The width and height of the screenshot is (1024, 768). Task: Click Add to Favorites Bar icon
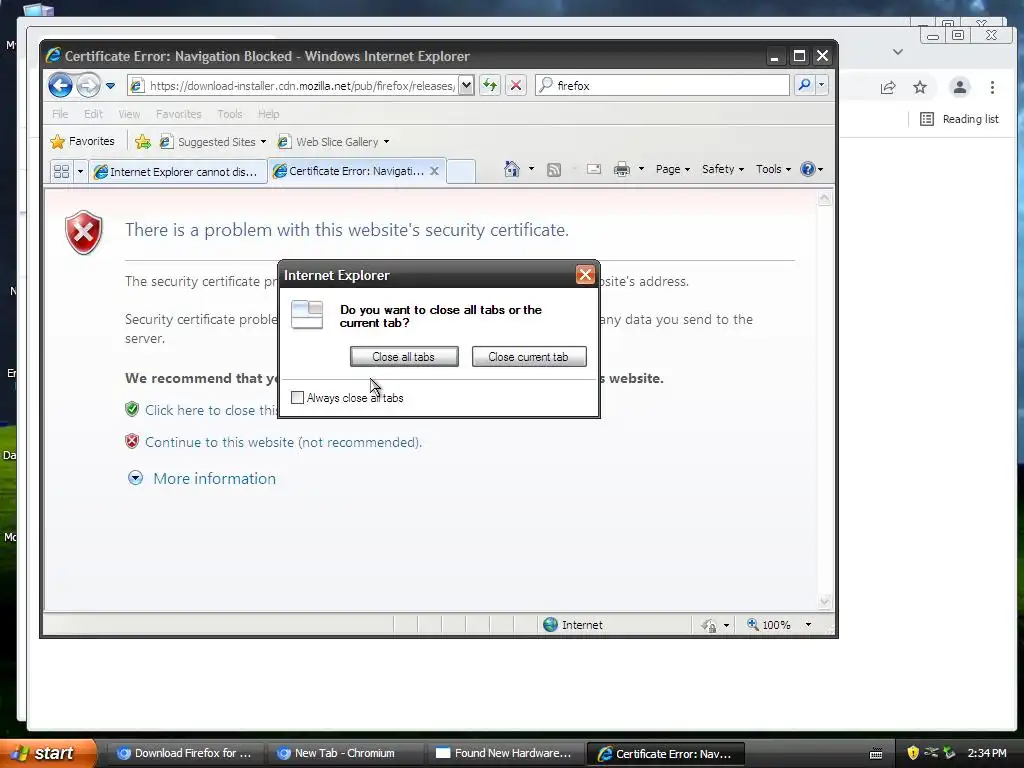coord(142,141)
